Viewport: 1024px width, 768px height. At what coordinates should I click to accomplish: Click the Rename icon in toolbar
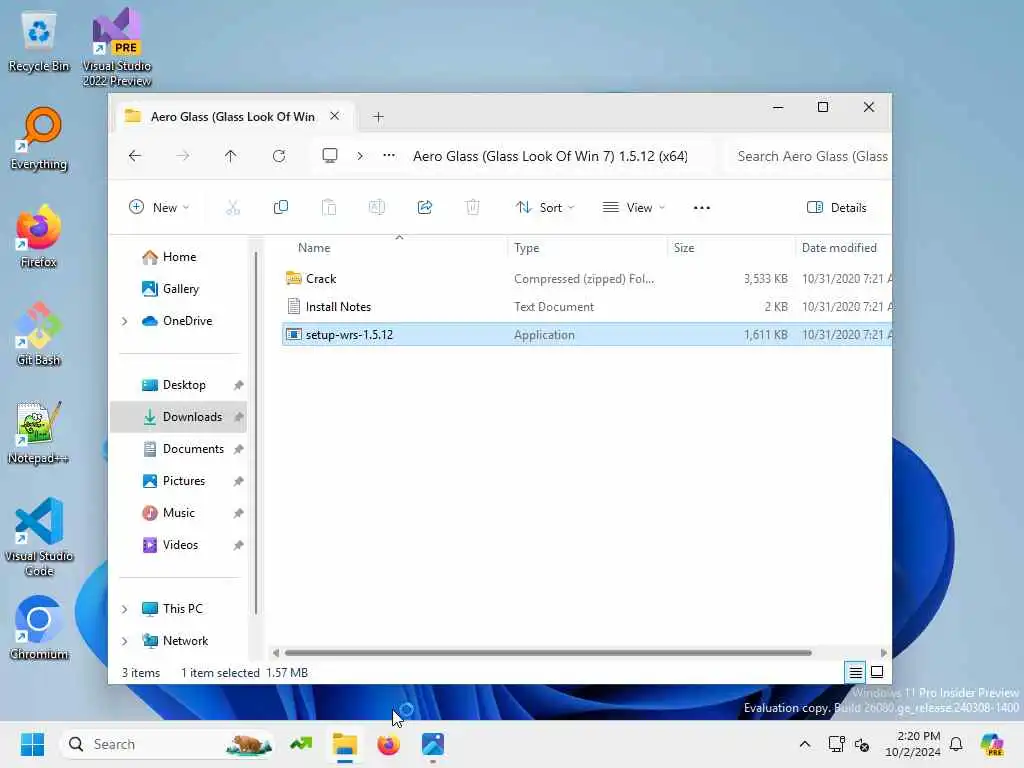[x=377, y=208]
